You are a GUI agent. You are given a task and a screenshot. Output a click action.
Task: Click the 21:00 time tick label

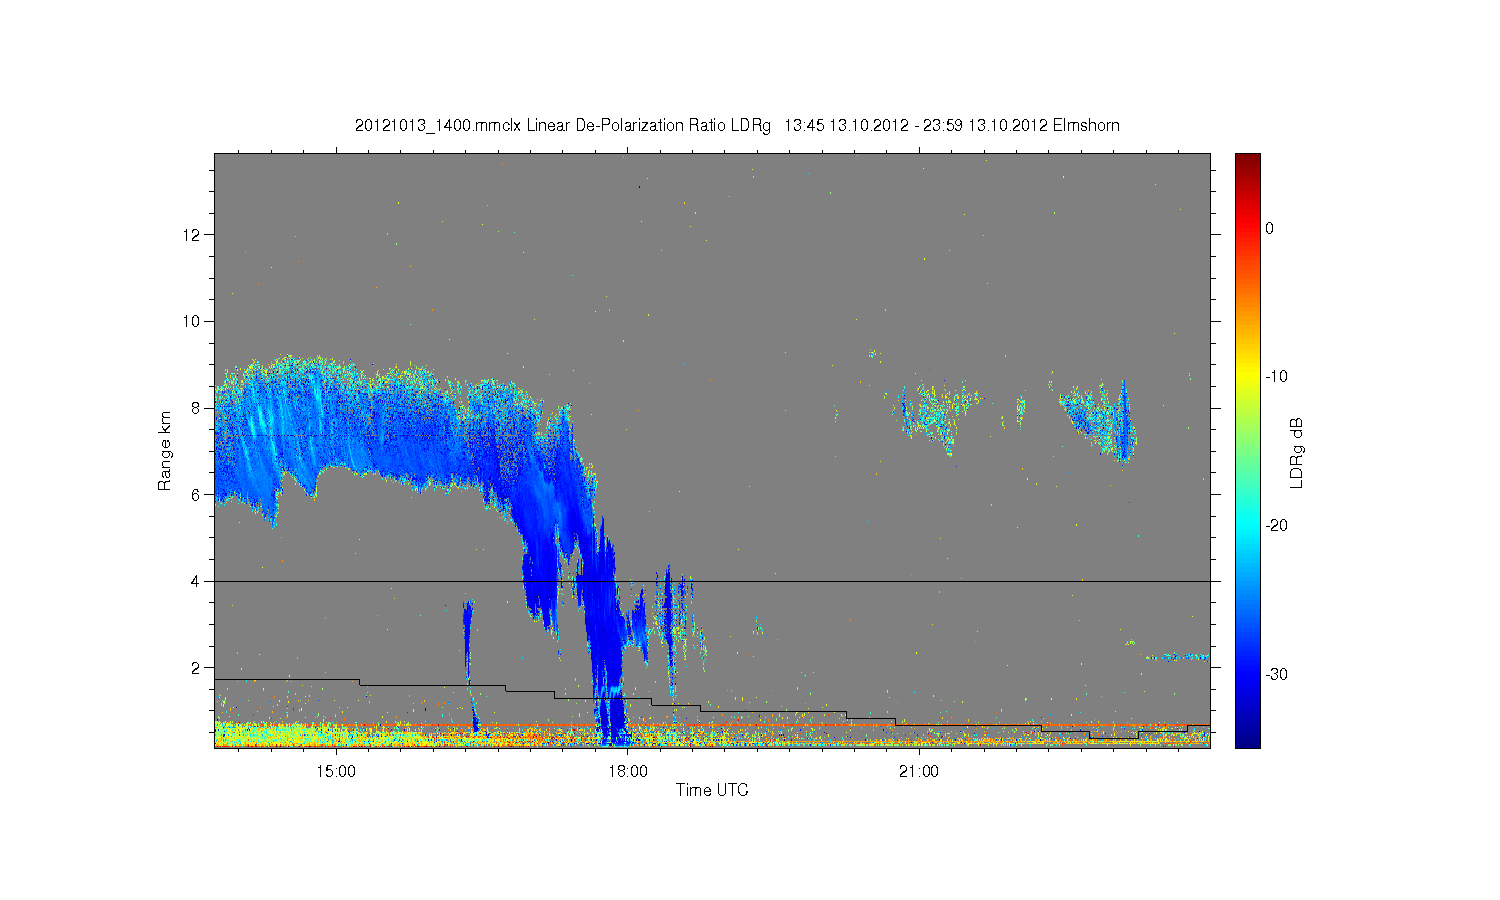(x=919, y=771)
